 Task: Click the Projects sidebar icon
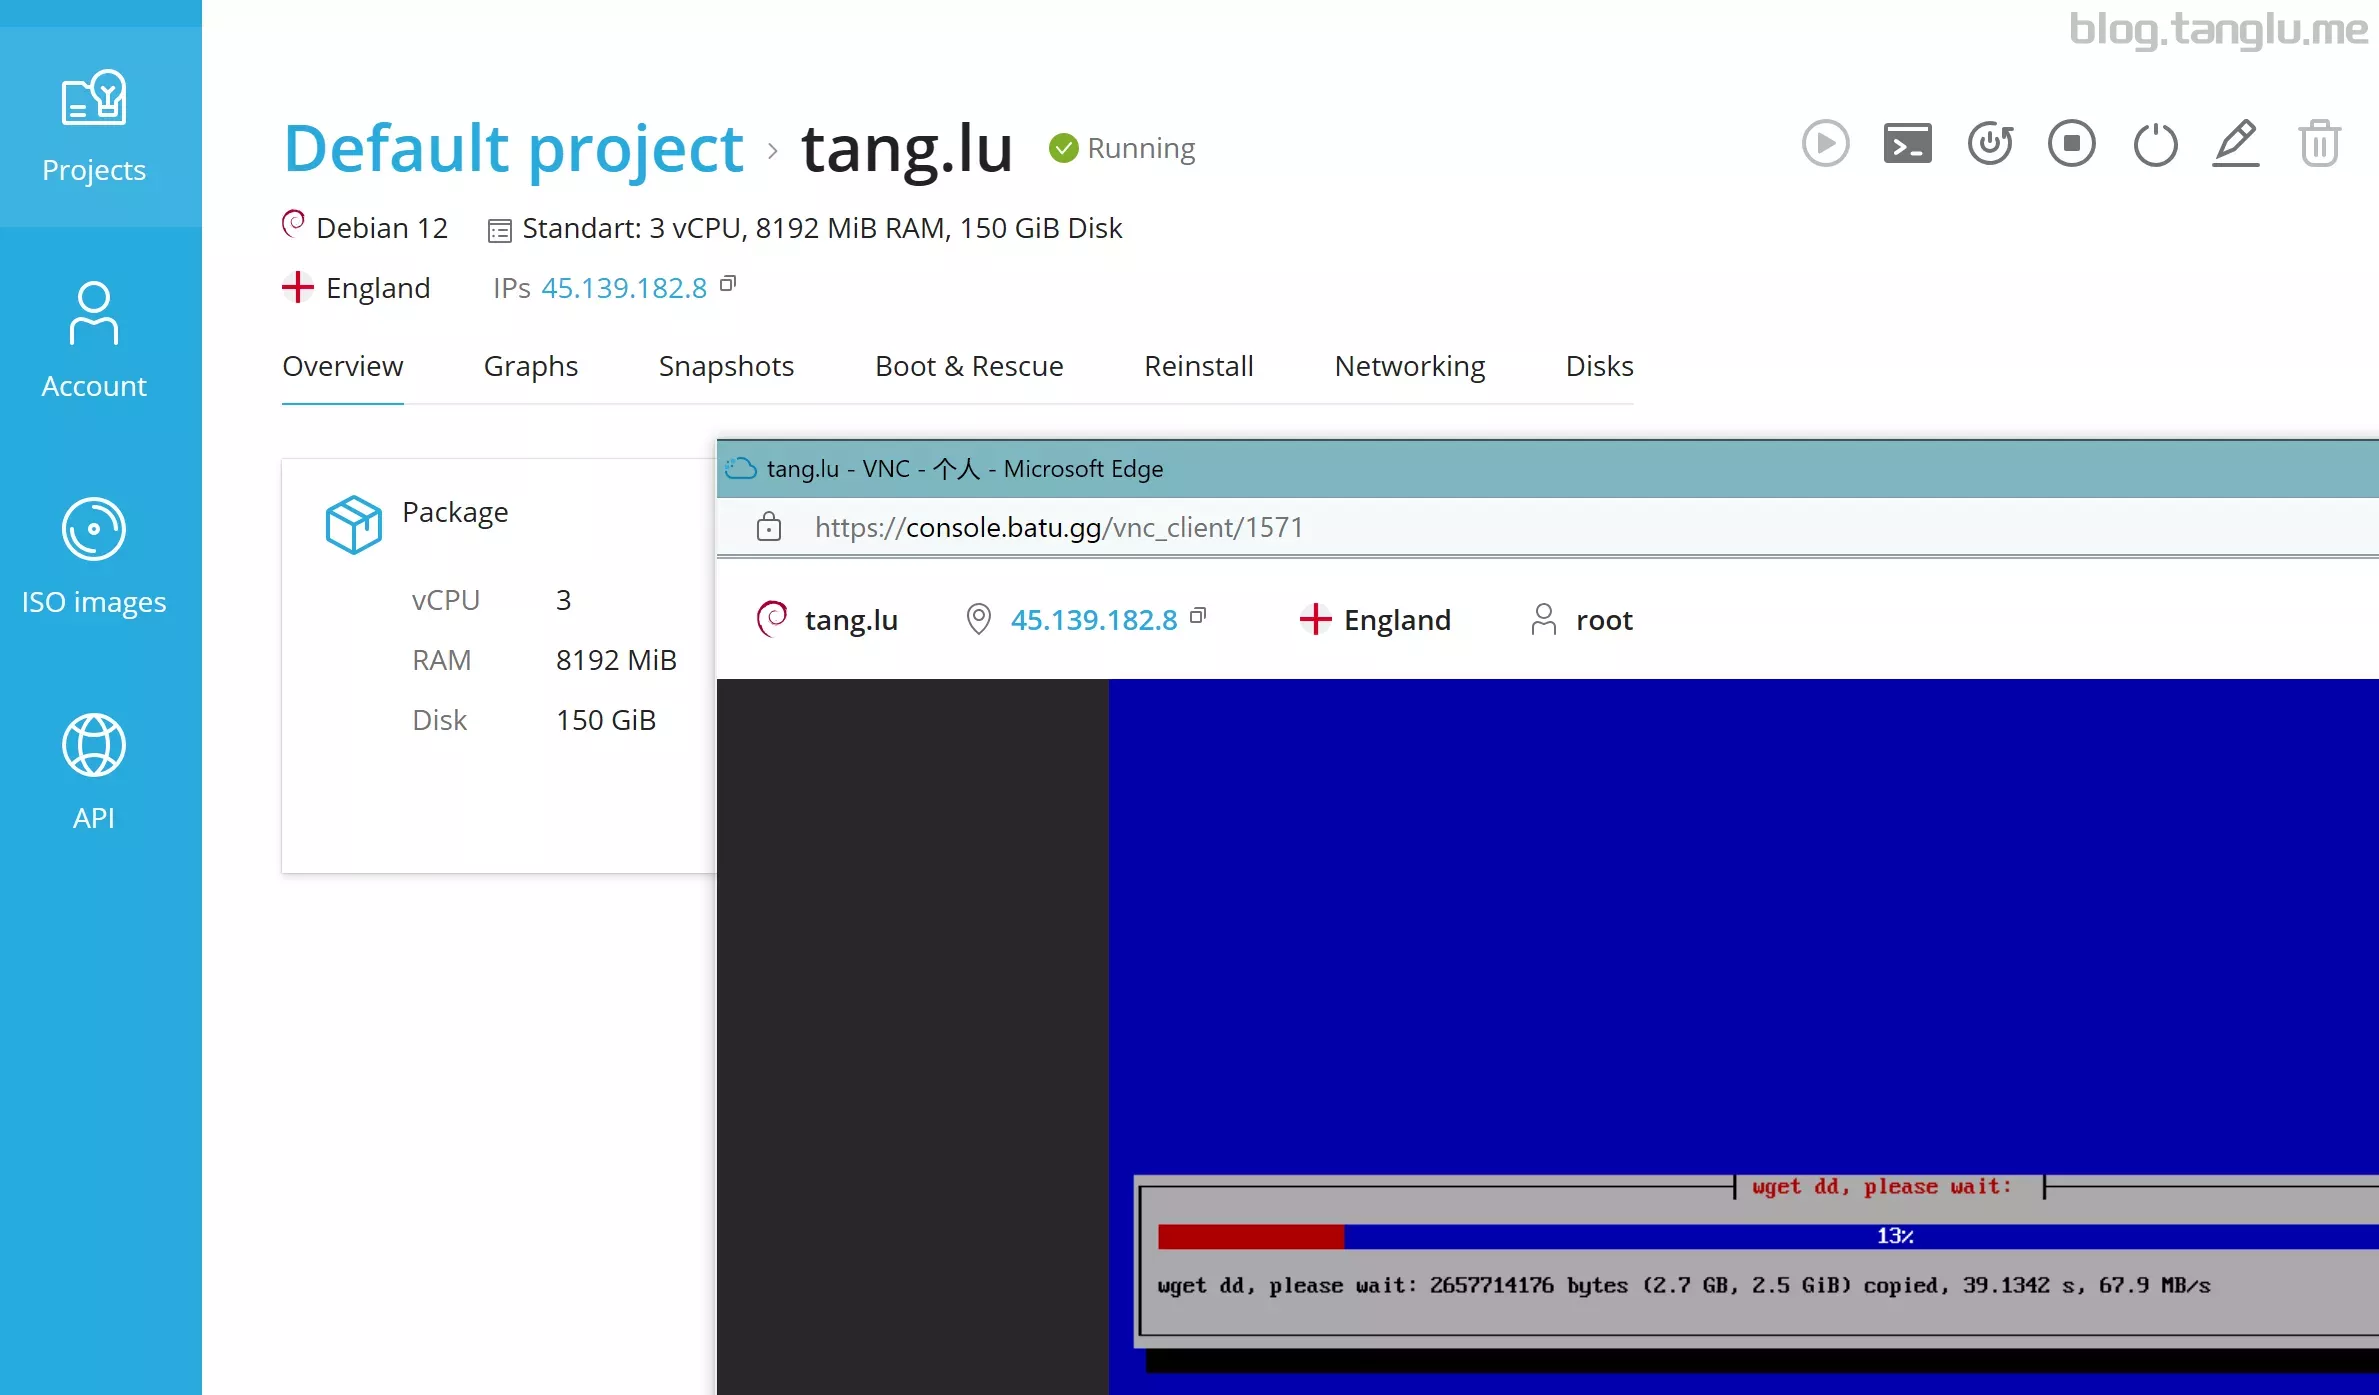95,126
